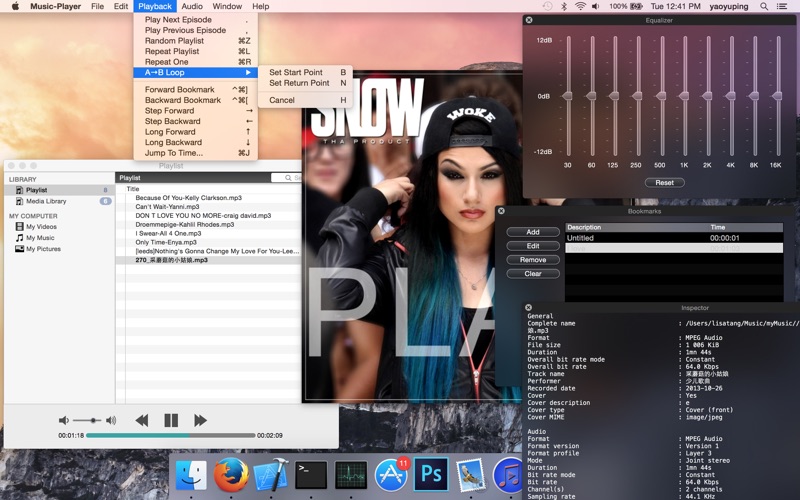
Task: Click A→B Loop submenu item
Action: coord(195,72)
